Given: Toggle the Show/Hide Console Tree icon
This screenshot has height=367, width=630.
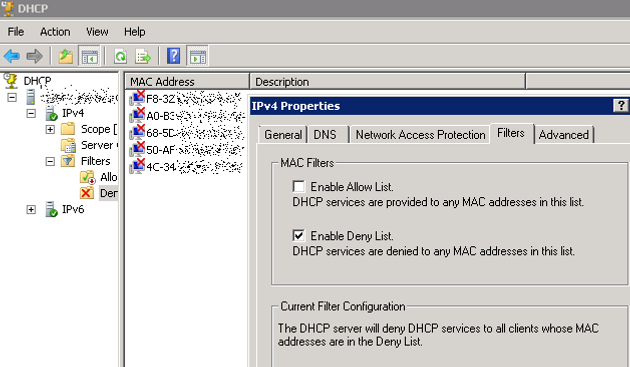Looking at the screenshot, I should coord(89,56).
